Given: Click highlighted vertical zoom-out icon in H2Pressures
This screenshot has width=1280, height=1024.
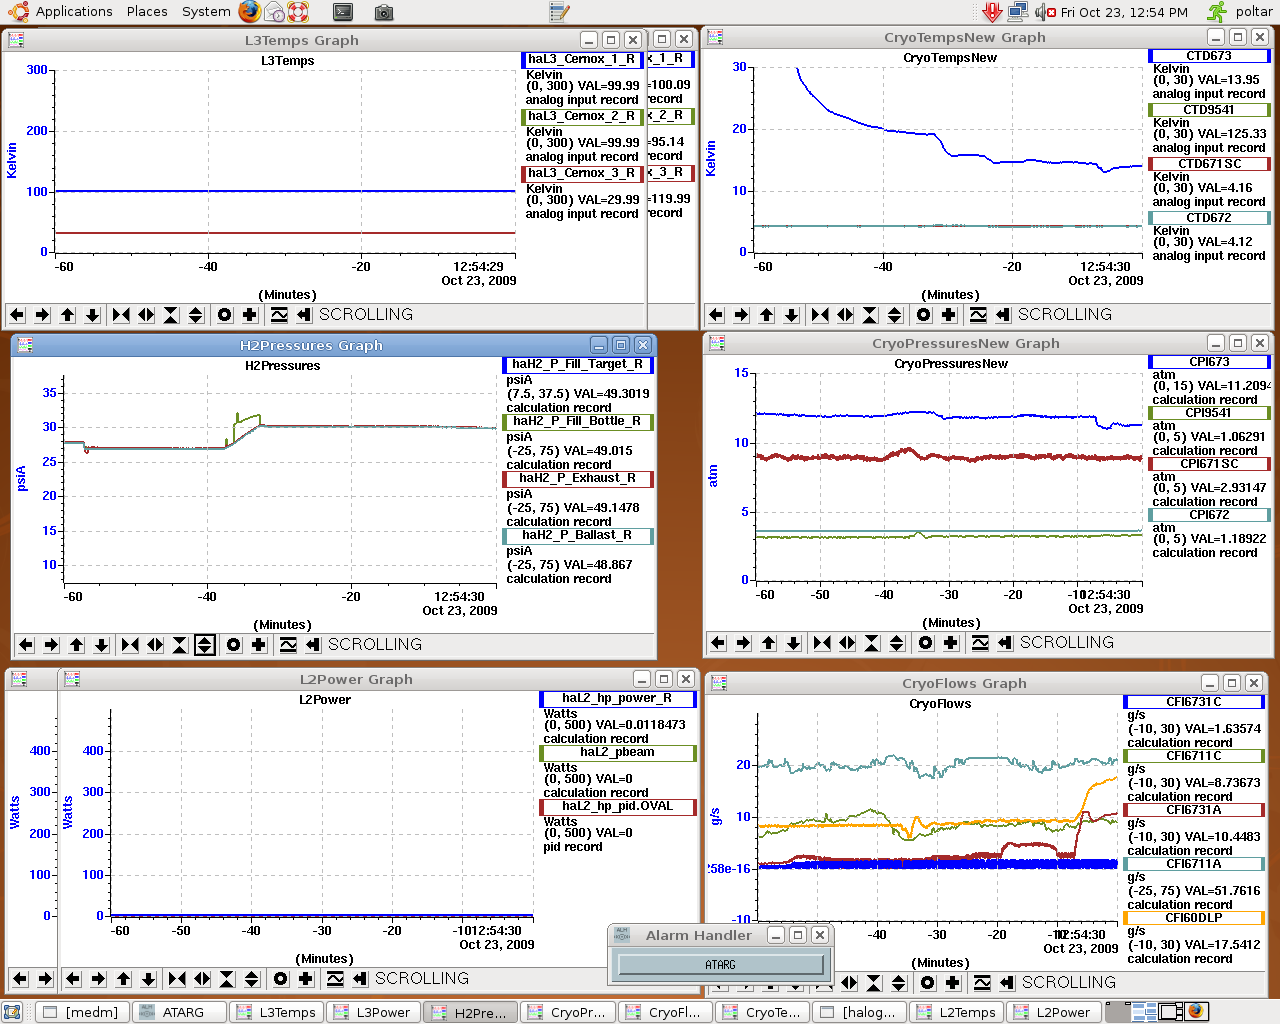Looking at the screenshot, I should click(204, 645).
